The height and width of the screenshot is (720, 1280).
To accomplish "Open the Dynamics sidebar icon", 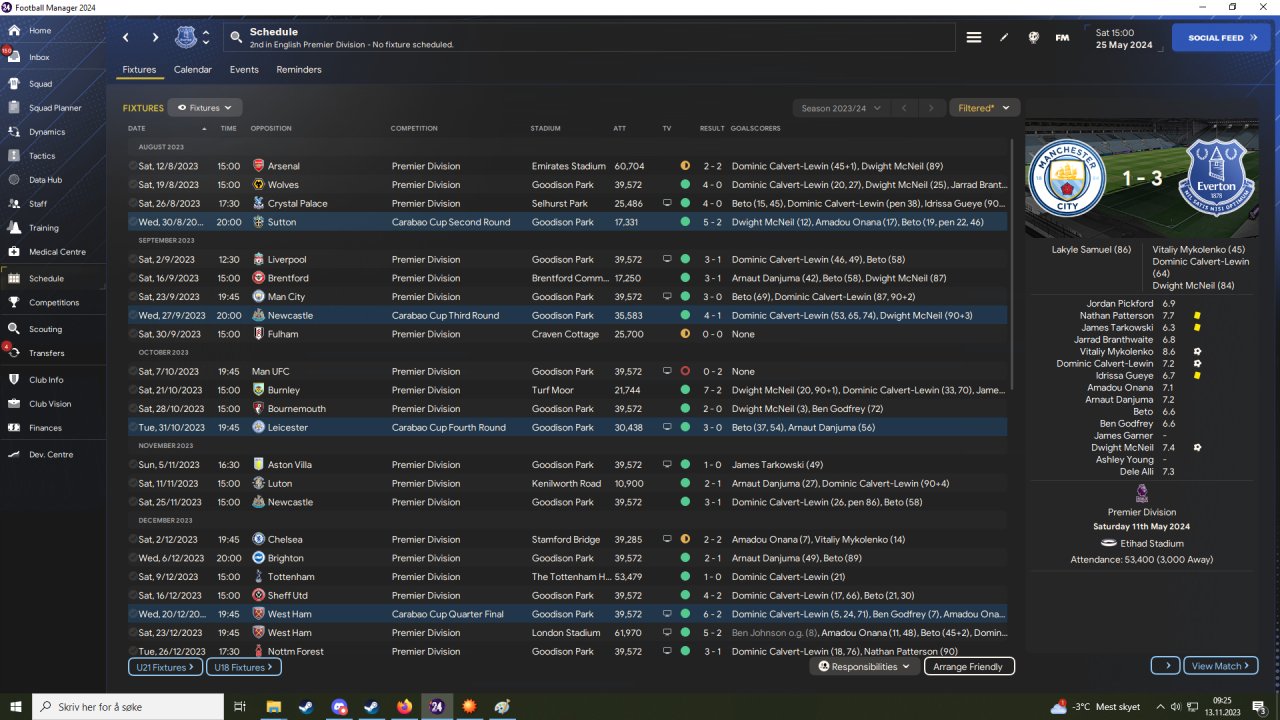I will [x=14, y=132].
